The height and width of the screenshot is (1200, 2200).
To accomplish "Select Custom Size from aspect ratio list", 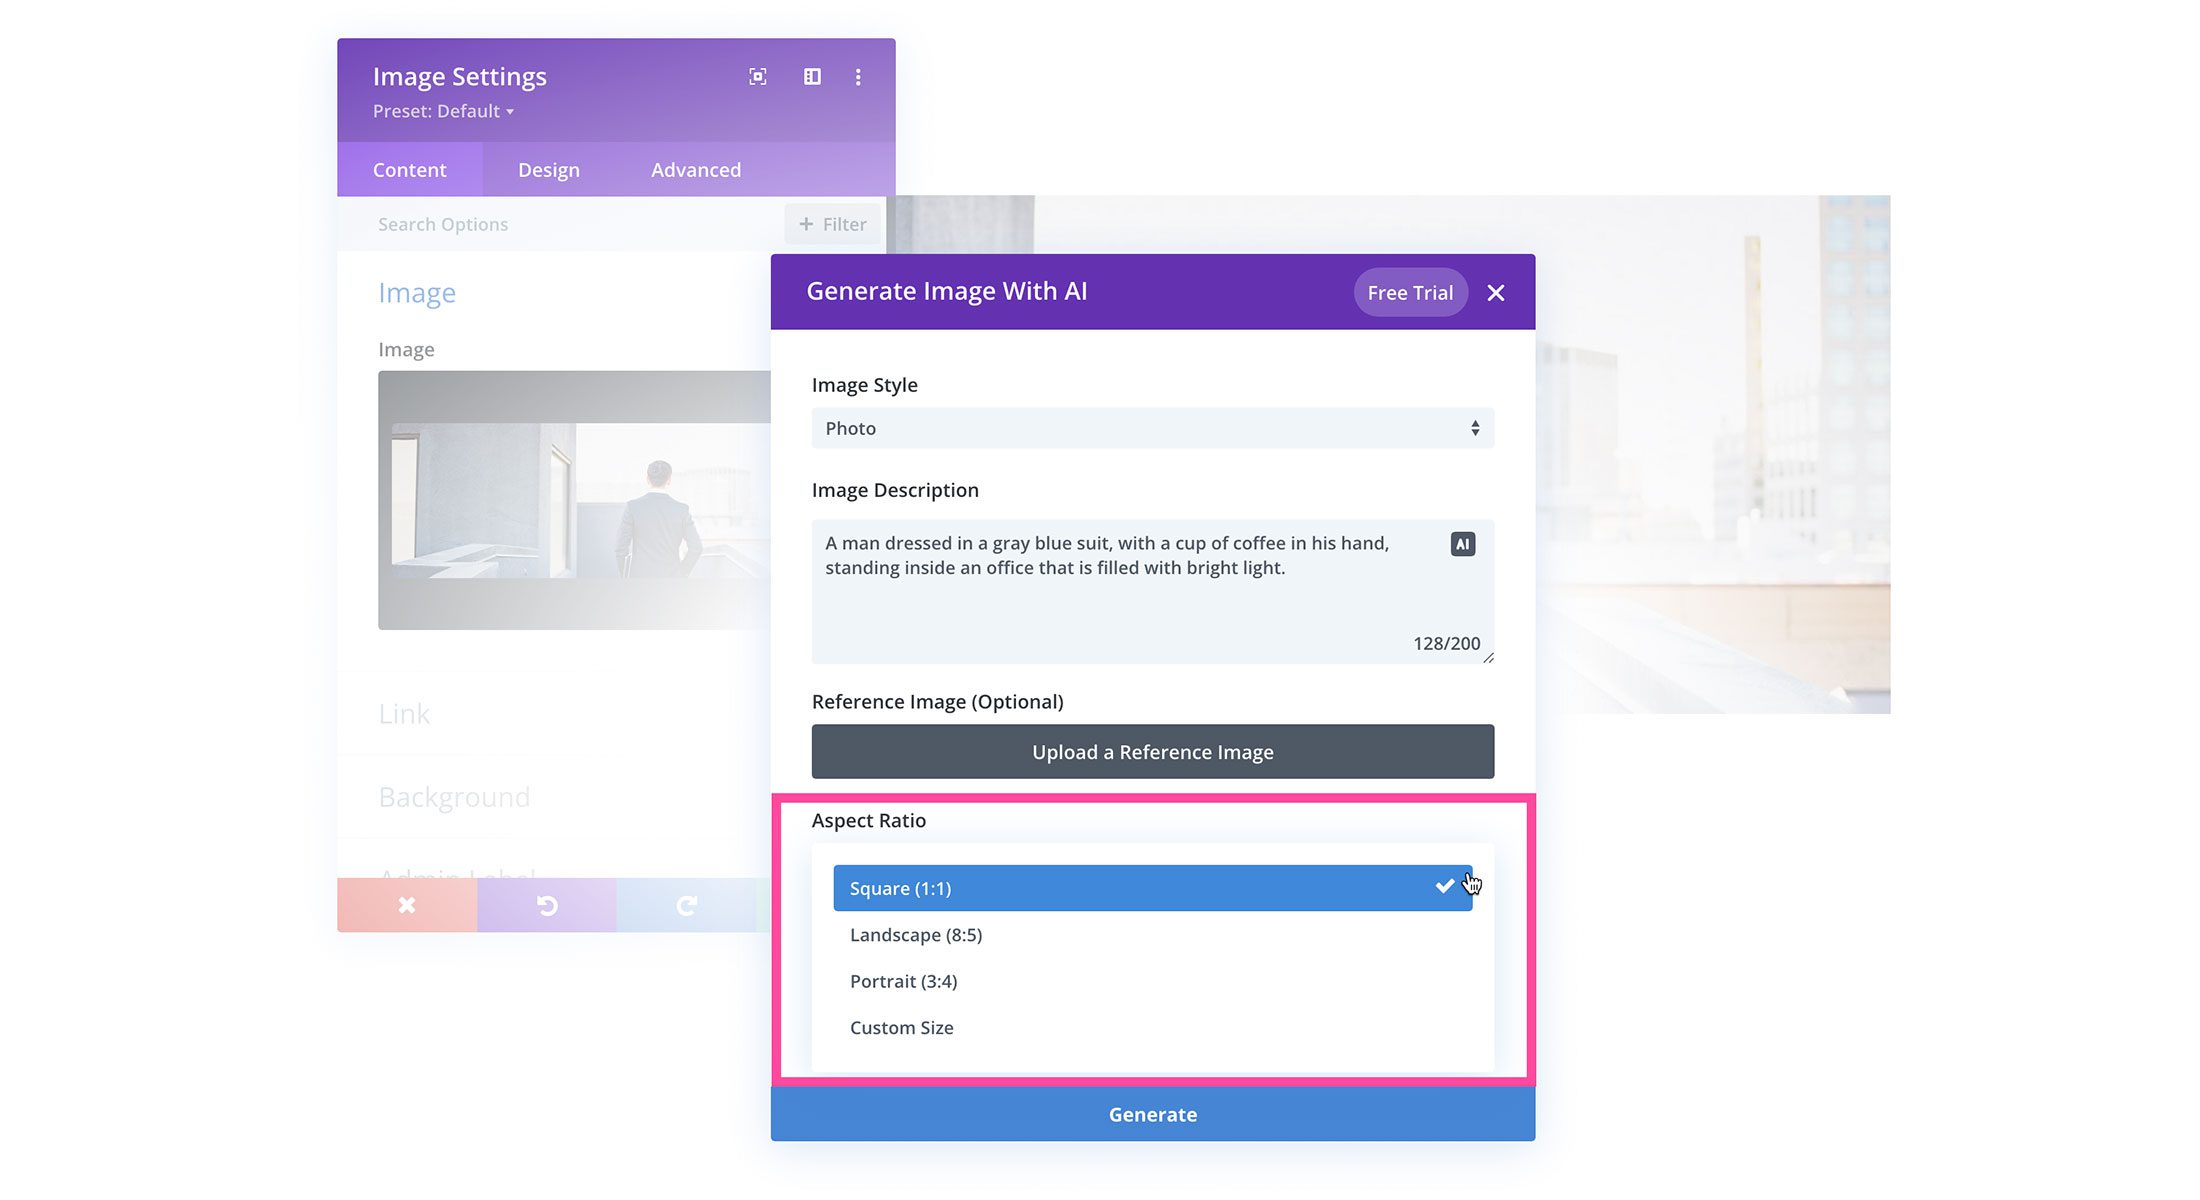I will [901, 1027].
